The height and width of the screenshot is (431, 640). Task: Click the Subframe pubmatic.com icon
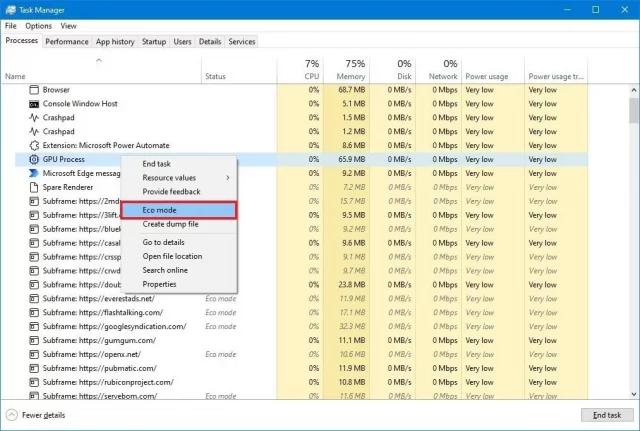coord(34,368)
